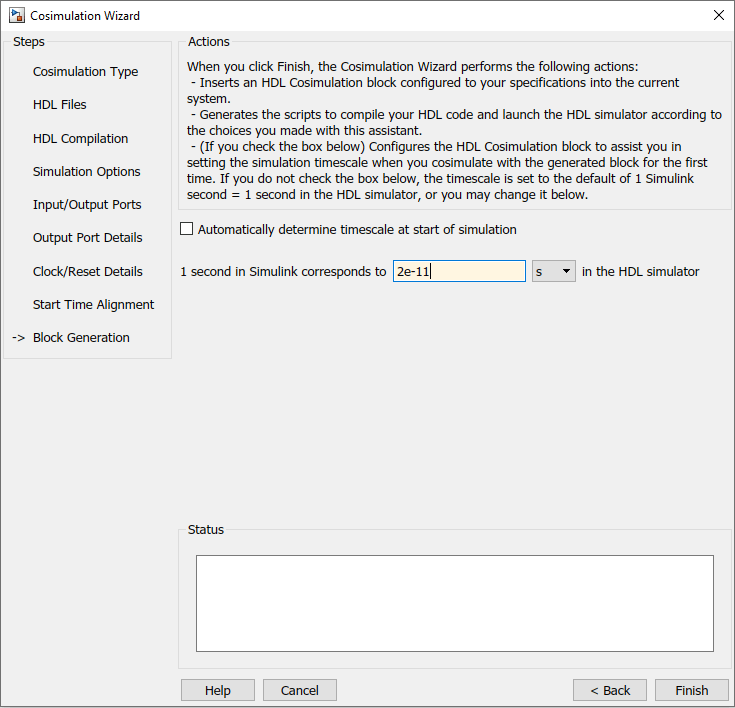Click the Cosimulation Wizard title bar icon
The width and height of the screenshot is (735, 708).
pyautogui.click(x=17, y=16)
